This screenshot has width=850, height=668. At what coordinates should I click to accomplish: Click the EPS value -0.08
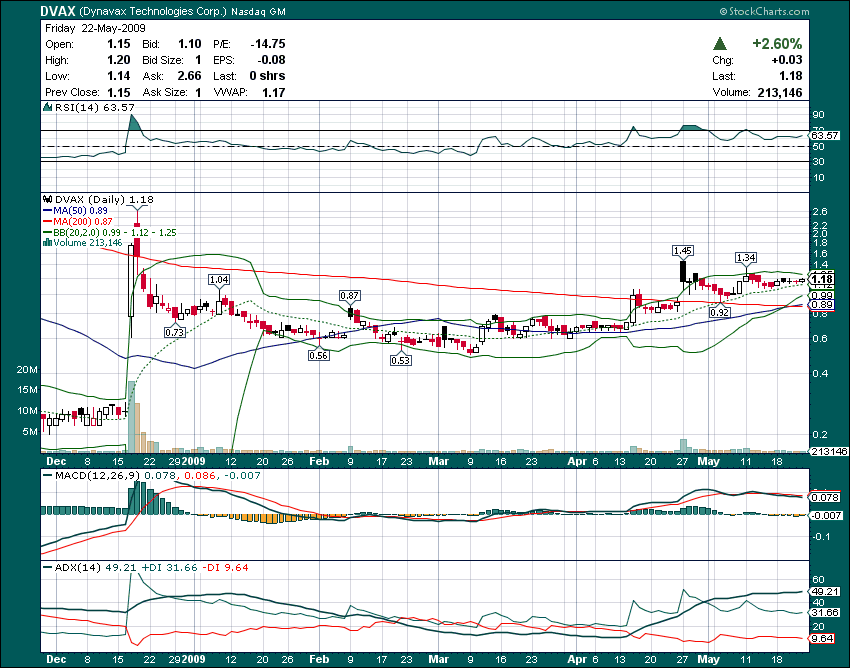click(x=271, y=60)
